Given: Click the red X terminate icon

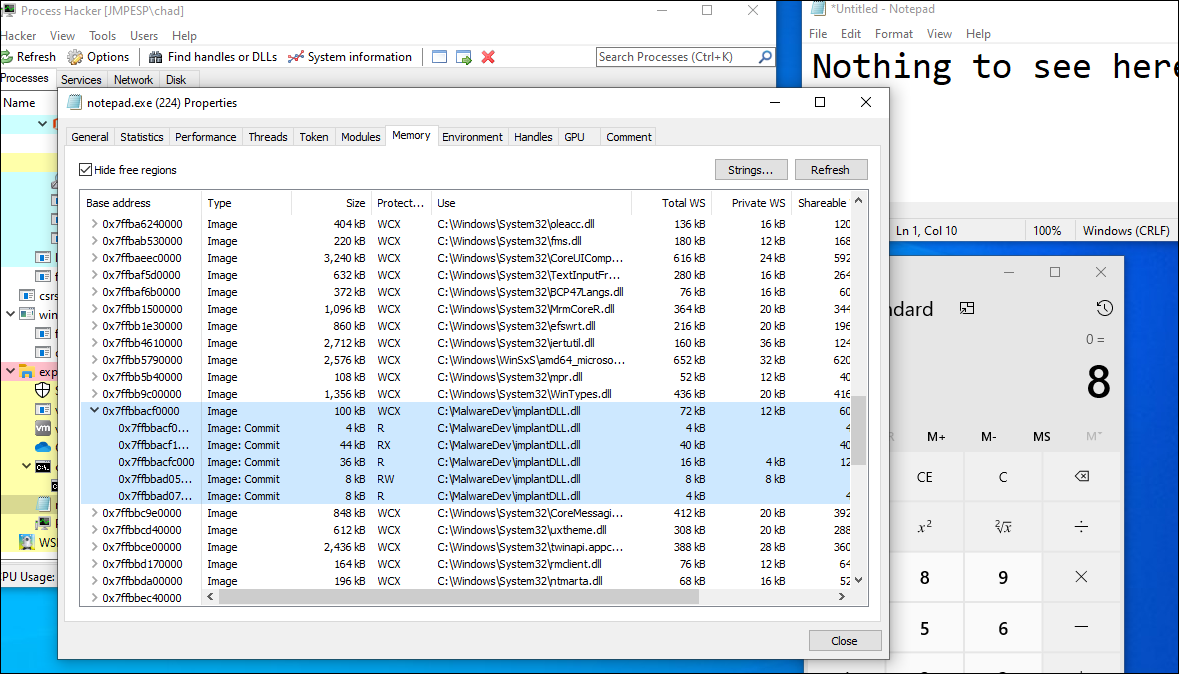Looking at the screenshot, I should coord(488,57).
